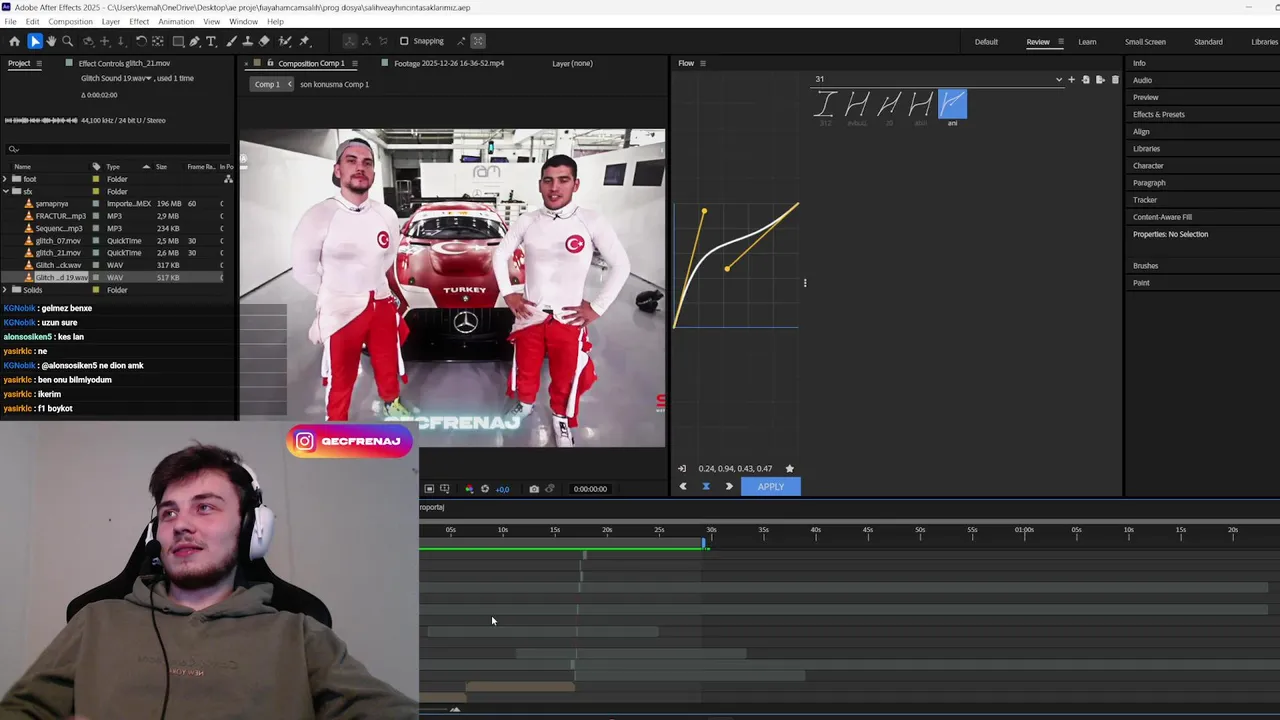Save curve as favorite with star icon

790,468
